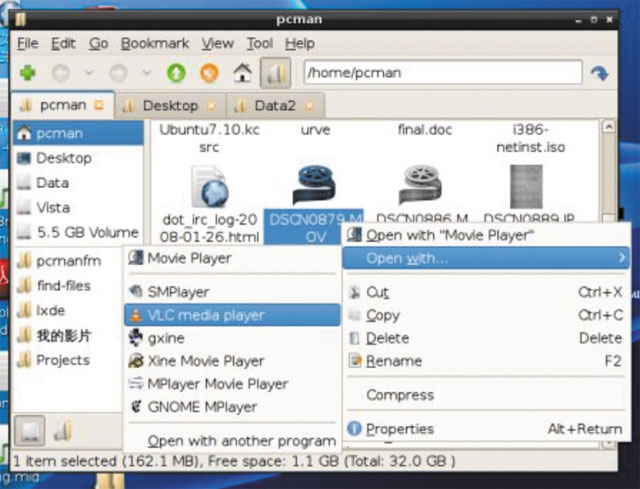The height and width of the screenshot is (489, 640).
Task: Click the blue jump-to arrow beside address bar
Action: tap(600, 73)
